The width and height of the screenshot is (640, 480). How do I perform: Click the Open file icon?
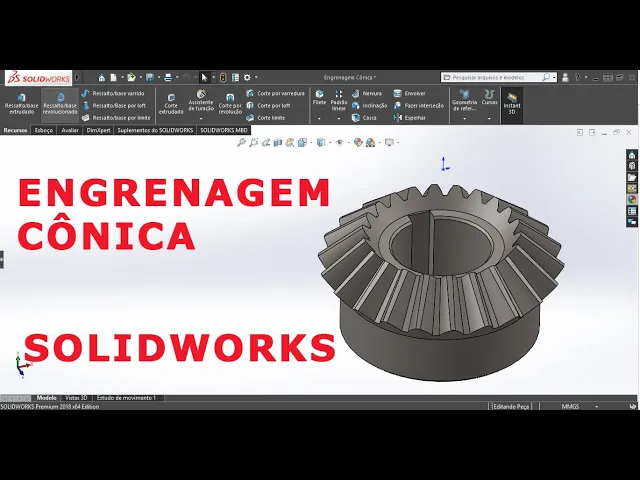pos(131,78)
